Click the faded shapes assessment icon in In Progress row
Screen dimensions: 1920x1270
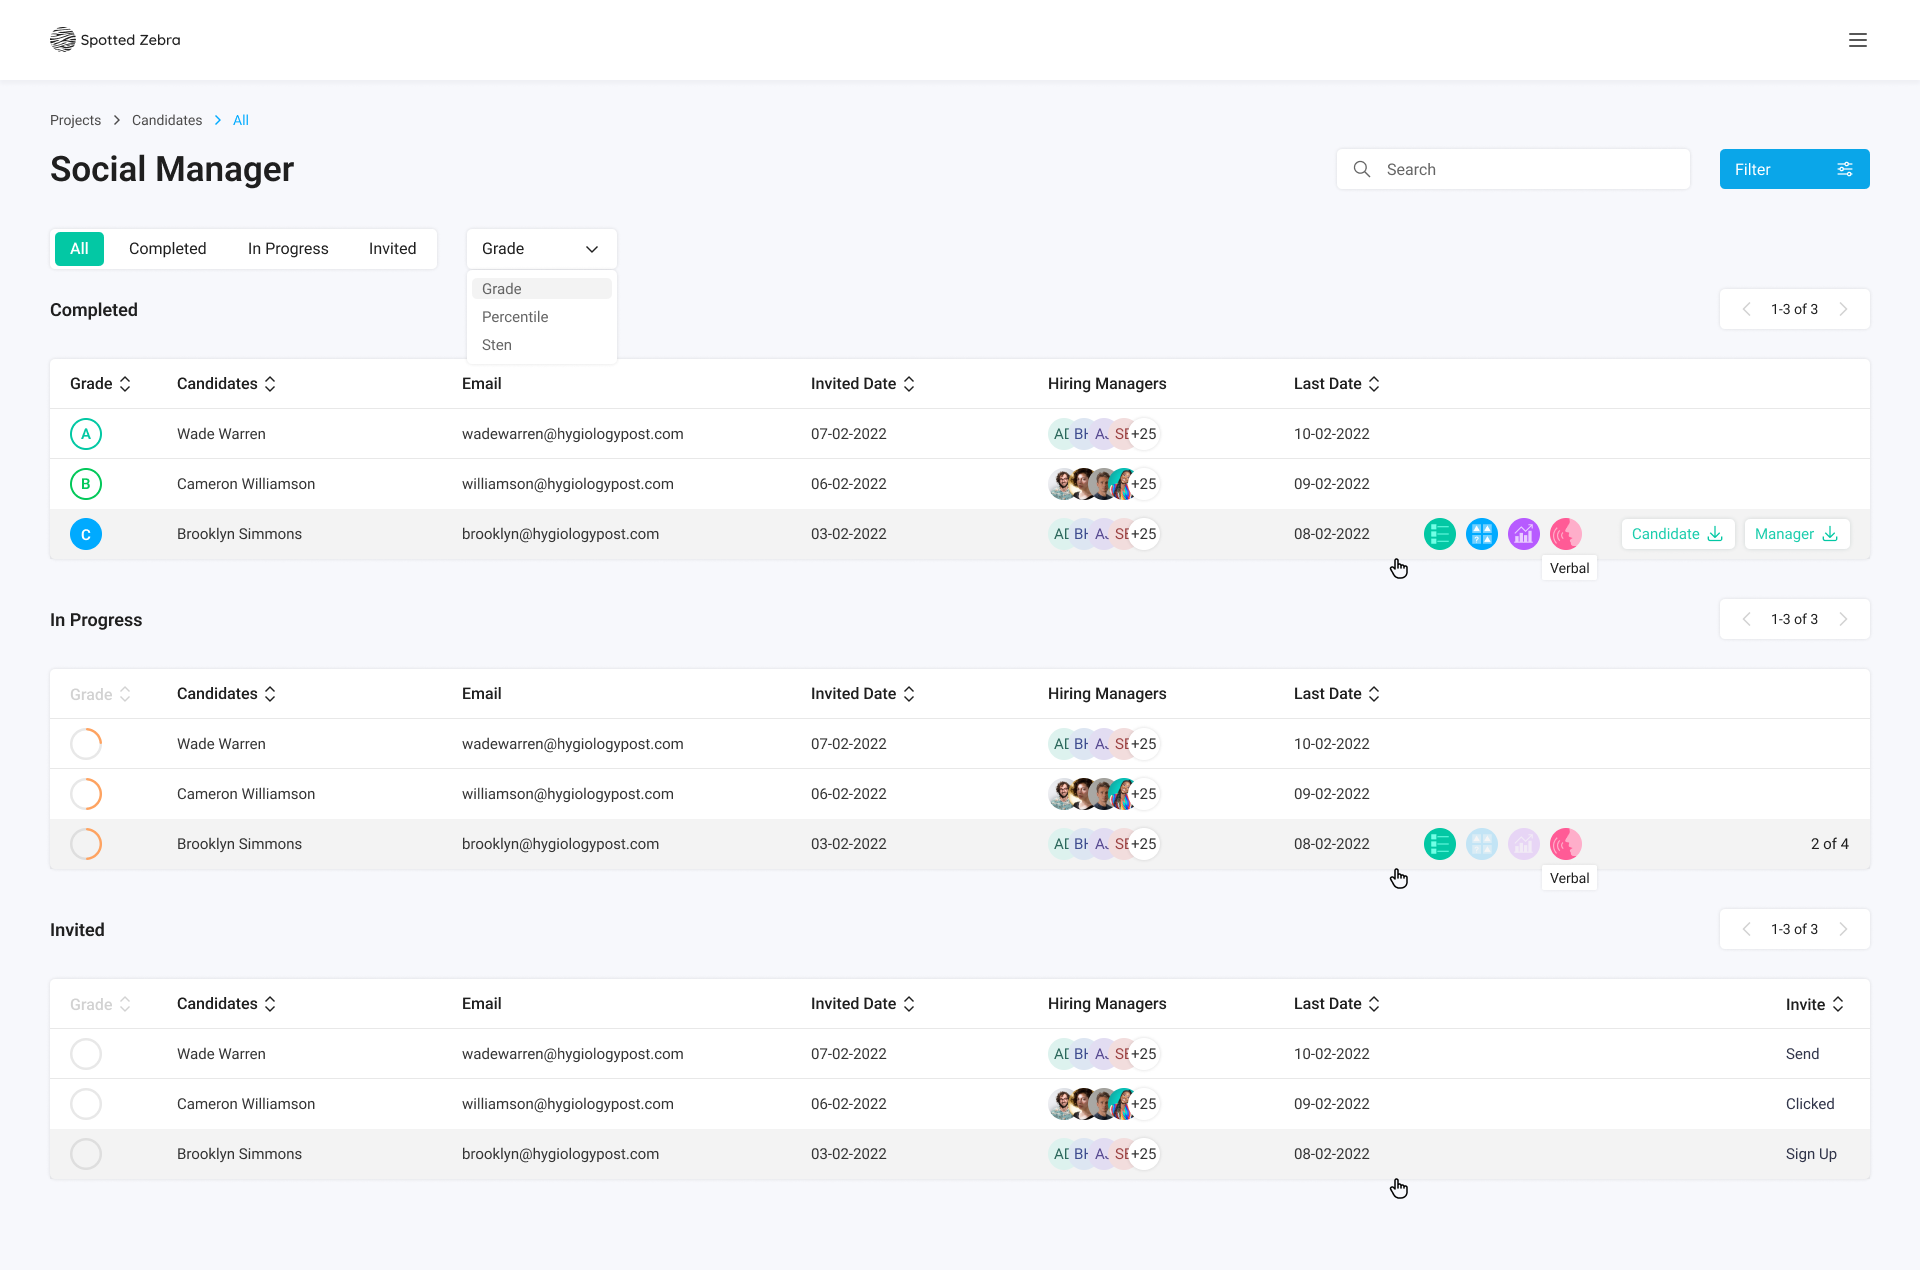point(1481,844)
